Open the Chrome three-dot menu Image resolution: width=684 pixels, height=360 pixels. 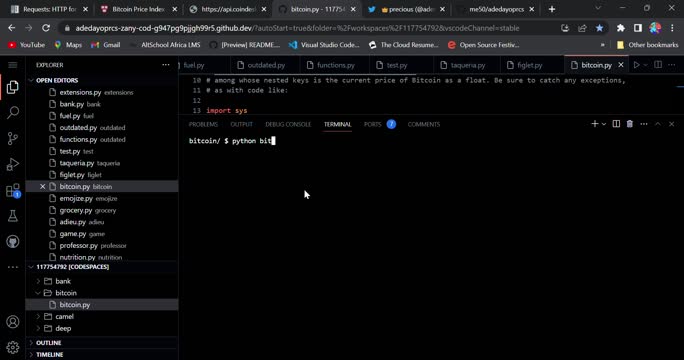pos(672,28)
